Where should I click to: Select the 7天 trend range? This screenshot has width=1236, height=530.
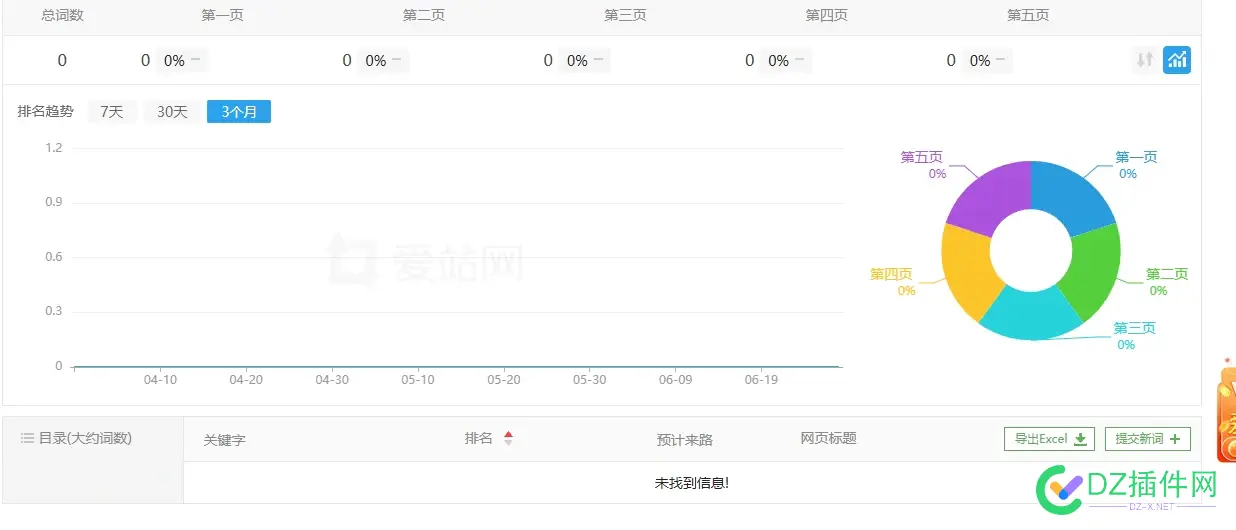112,112
